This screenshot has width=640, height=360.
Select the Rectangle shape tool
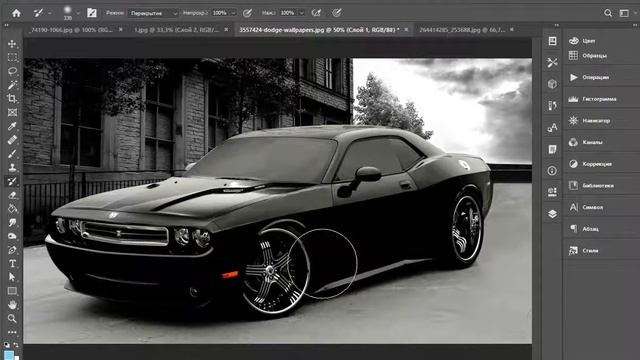coord(12,291)
